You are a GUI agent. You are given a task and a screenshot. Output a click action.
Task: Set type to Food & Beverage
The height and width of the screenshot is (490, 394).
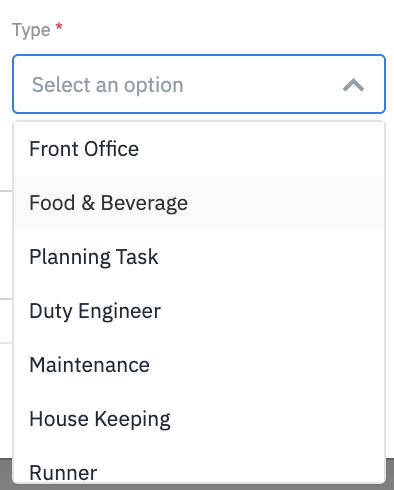199,203
